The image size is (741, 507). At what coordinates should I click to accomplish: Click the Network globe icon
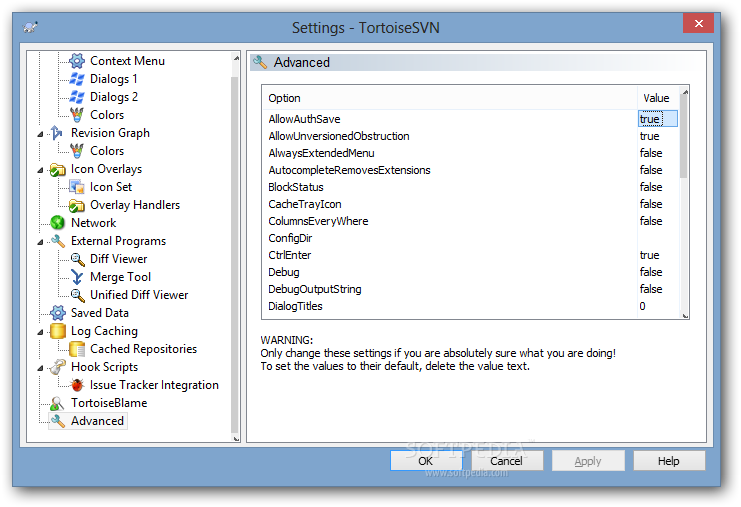tap(58, 223)
